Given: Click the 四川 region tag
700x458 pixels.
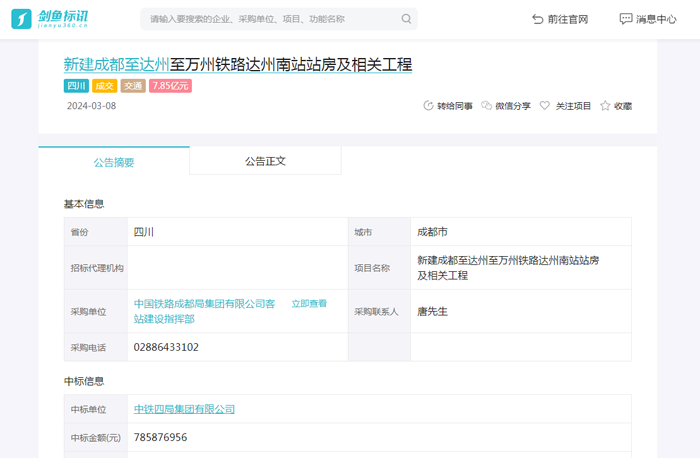Looking at the screenshot, I should [x=76, y=86].
